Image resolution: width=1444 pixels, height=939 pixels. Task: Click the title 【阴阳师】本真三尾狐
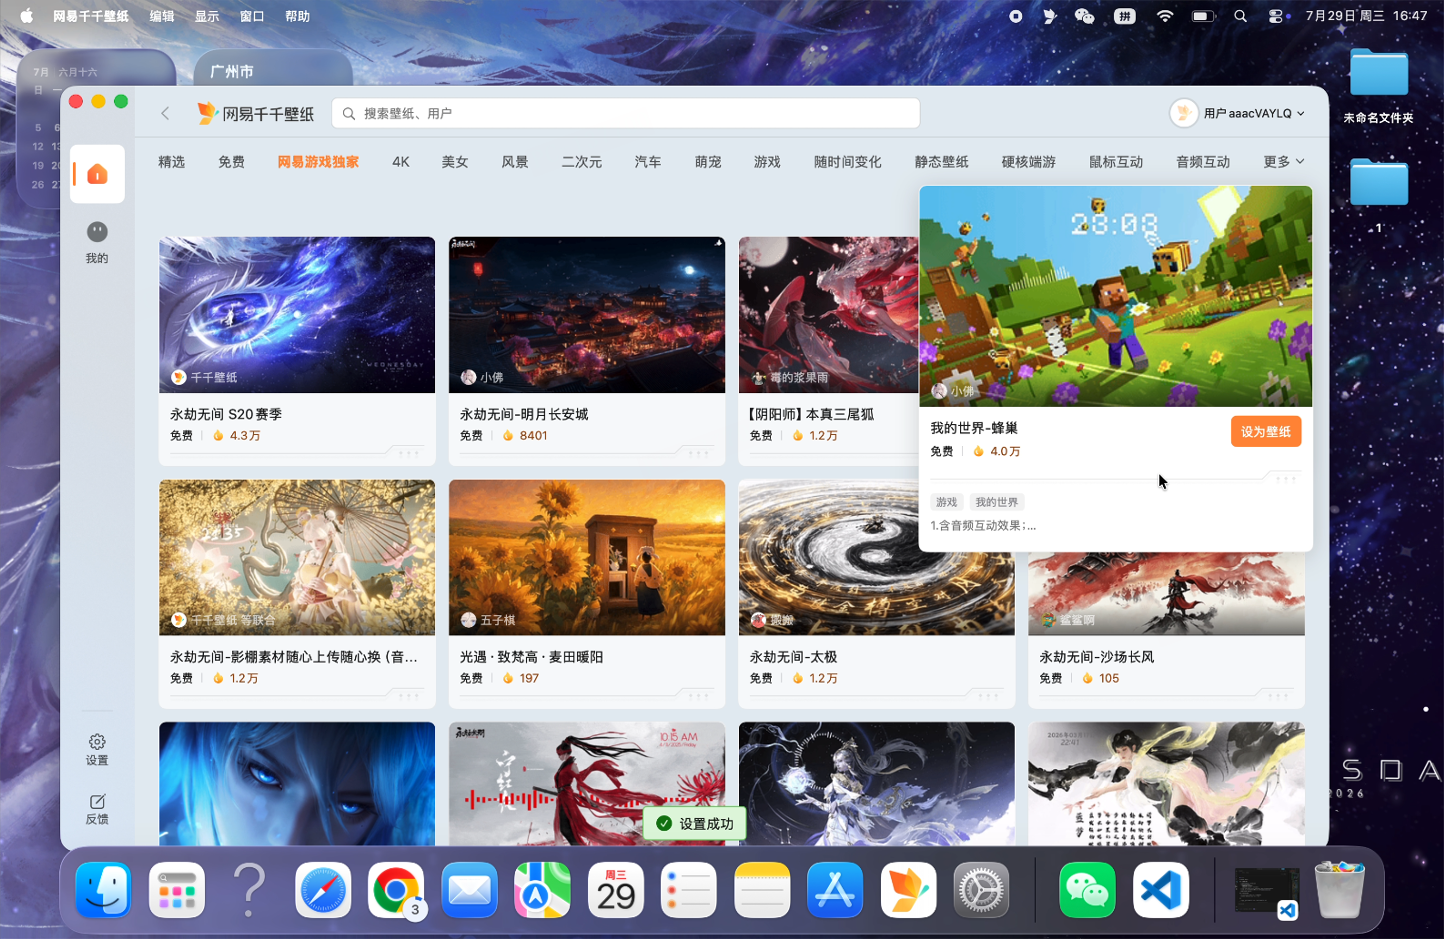(x=812, y=414)
